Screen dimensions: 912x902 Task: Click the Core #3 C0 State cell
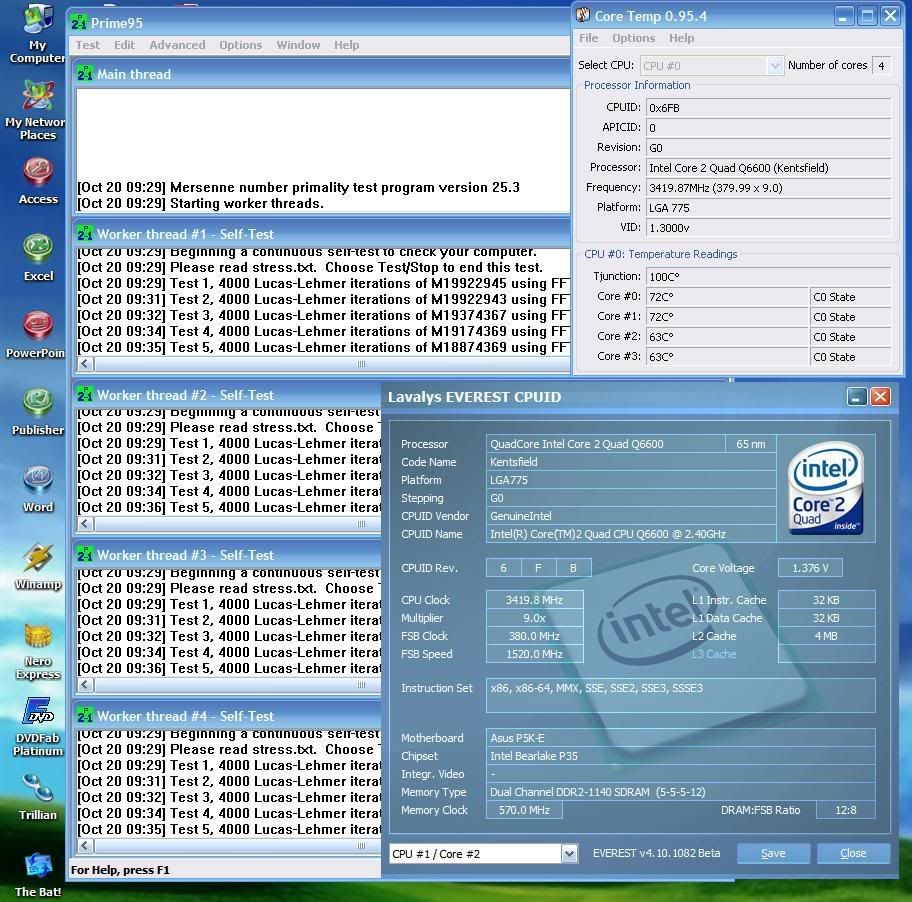coord(850,356)
